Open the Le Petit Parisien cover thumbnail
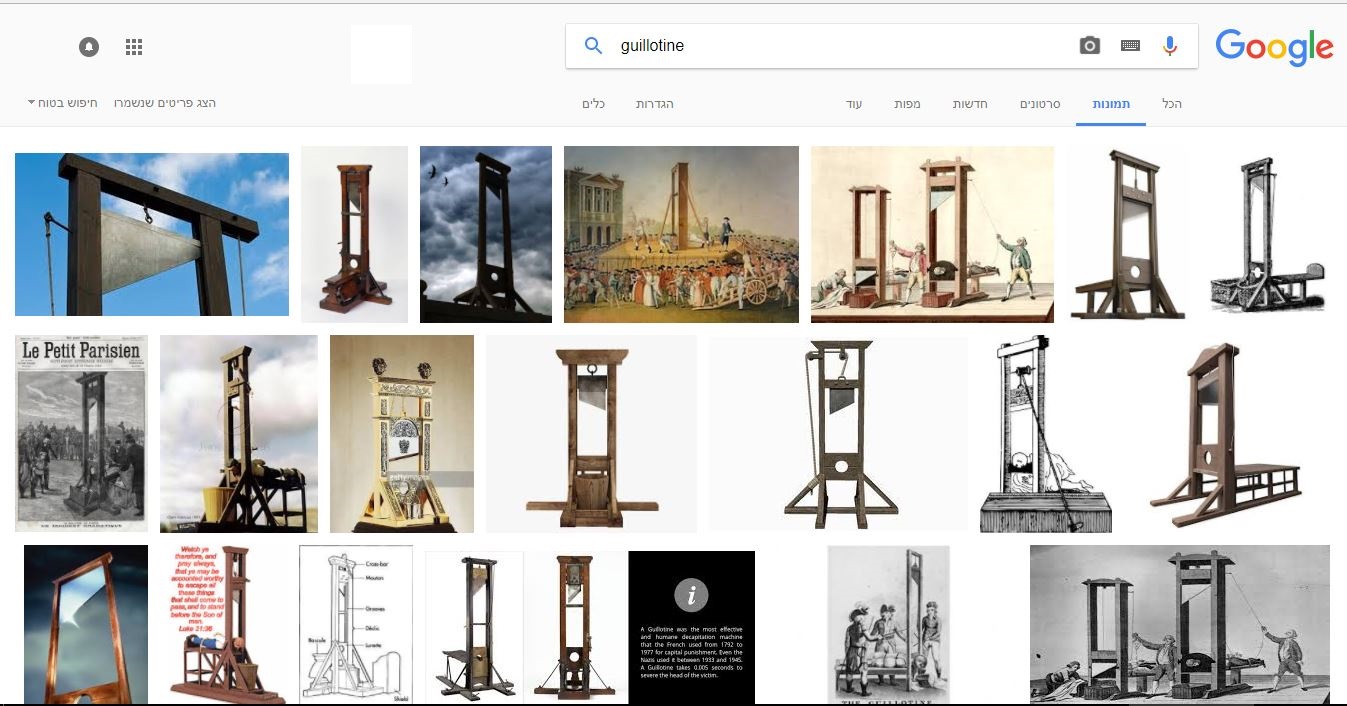The width and height of the screenshot is (1347, 706). pos(81,433)
